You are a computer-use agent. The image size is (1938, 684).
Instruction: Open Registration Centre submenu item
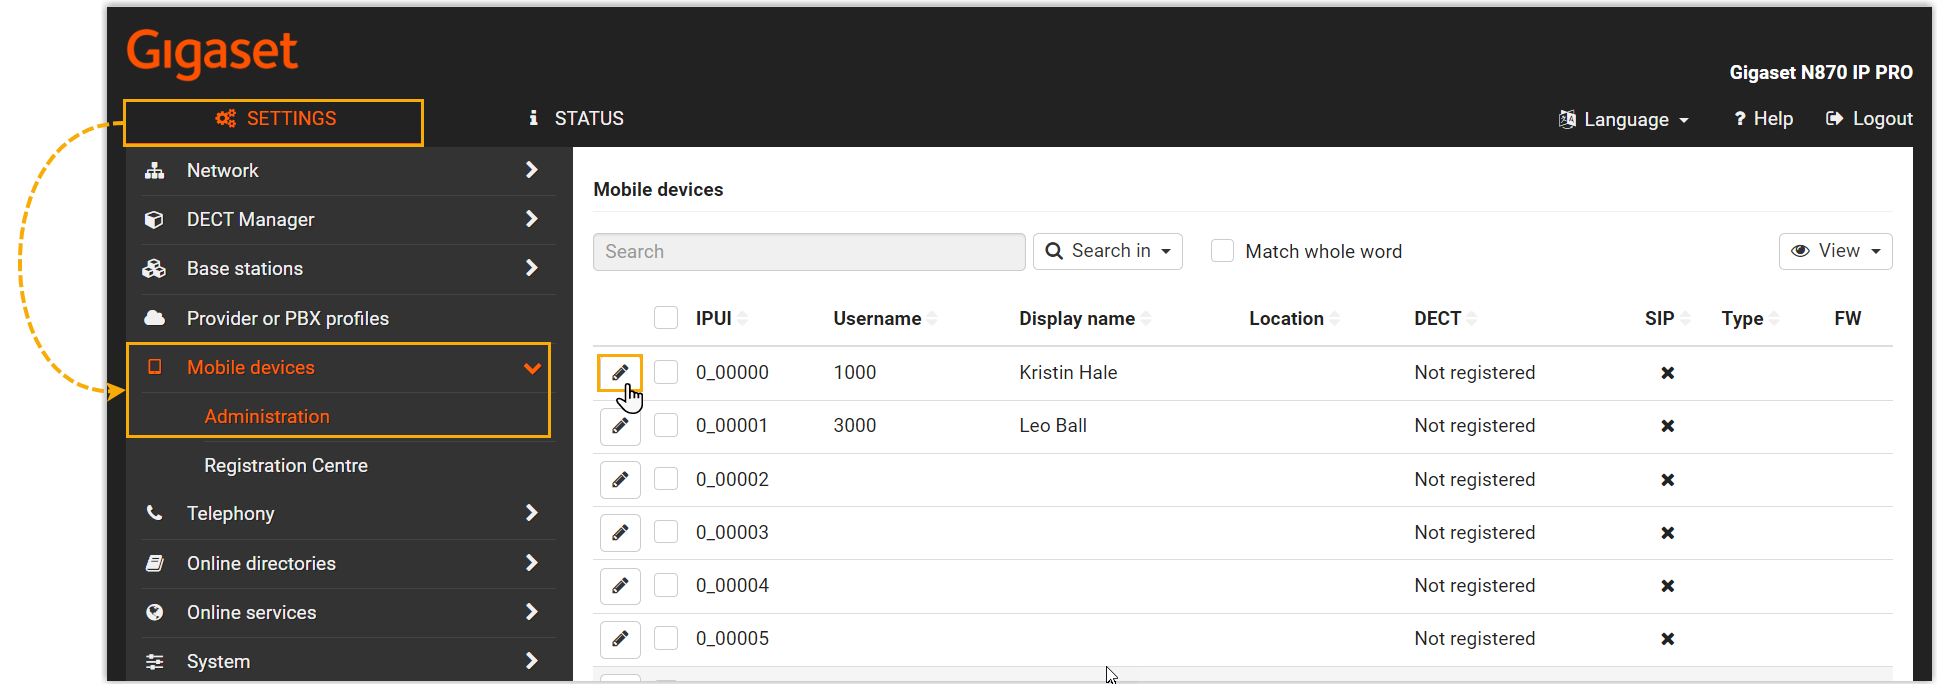click(286, 466)
